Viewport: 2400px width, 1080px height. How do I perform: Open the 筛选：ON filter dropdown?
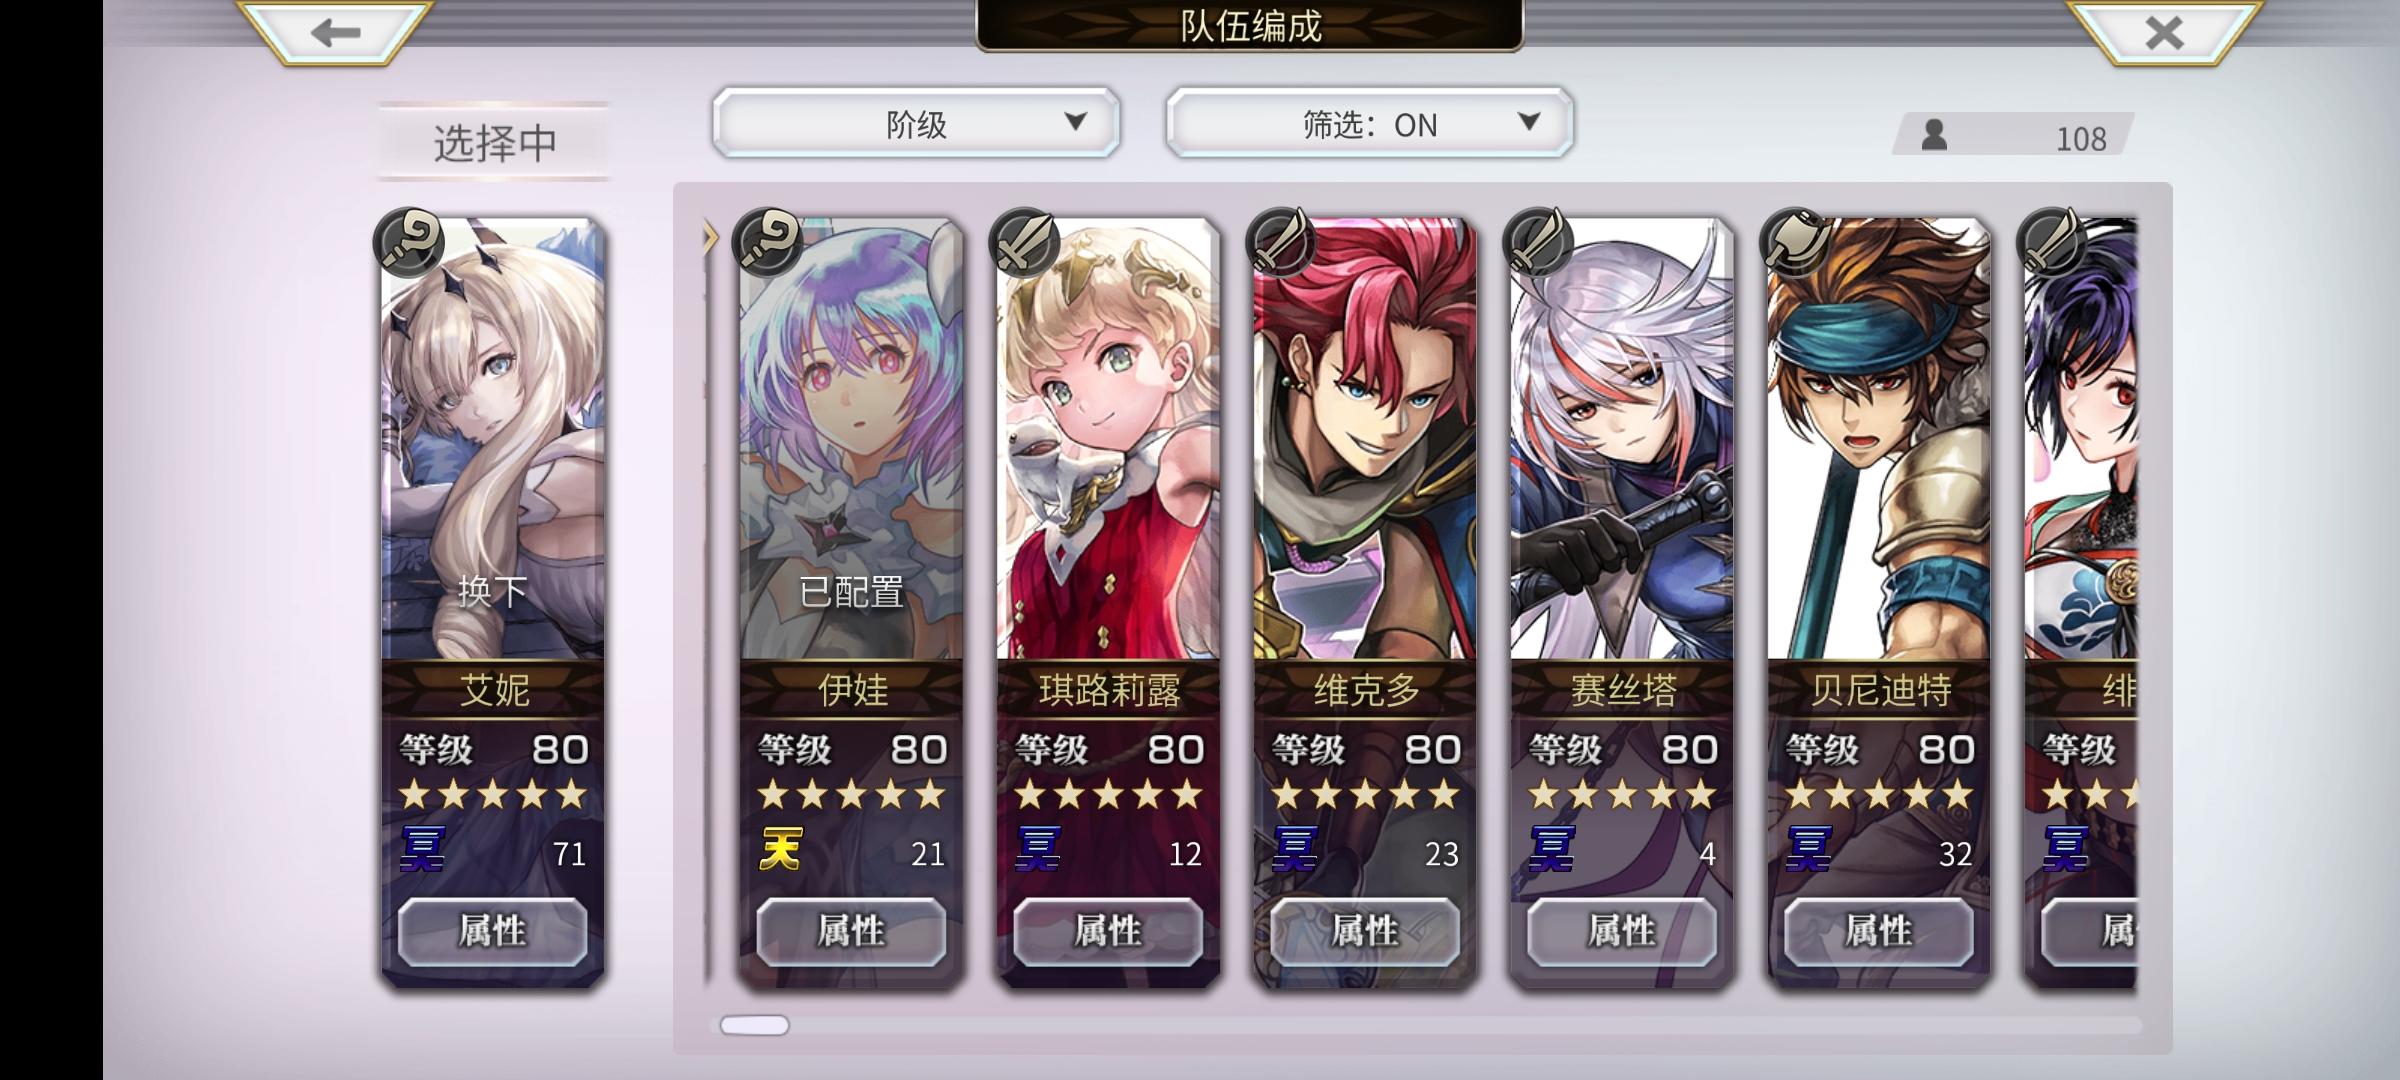(x=1369, y=122)
